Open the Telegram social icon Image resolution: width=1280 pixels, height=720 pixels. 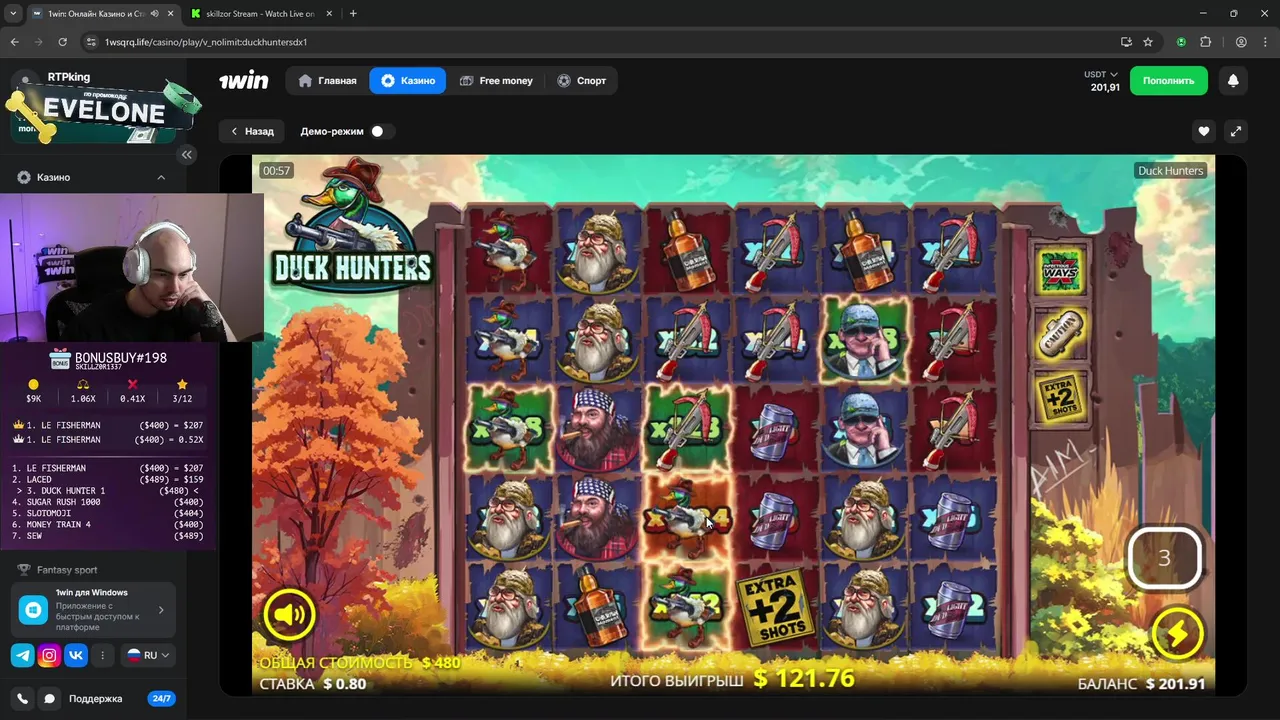(22, 656)
